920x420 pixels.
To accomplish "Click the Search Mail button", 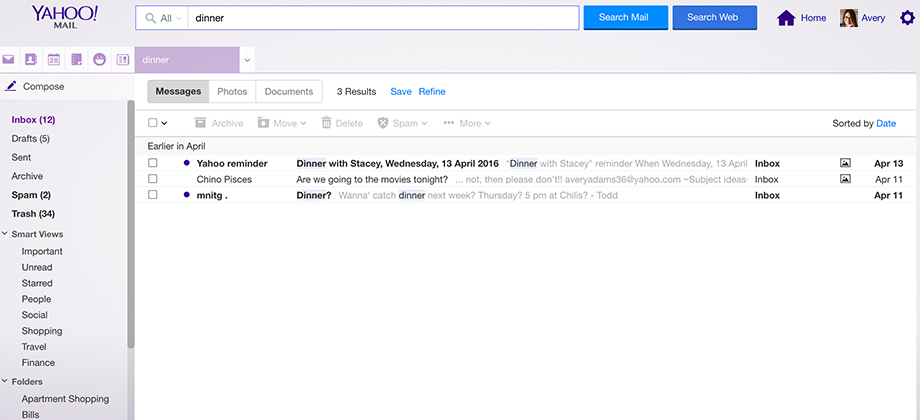I will (x=625, y=18).
